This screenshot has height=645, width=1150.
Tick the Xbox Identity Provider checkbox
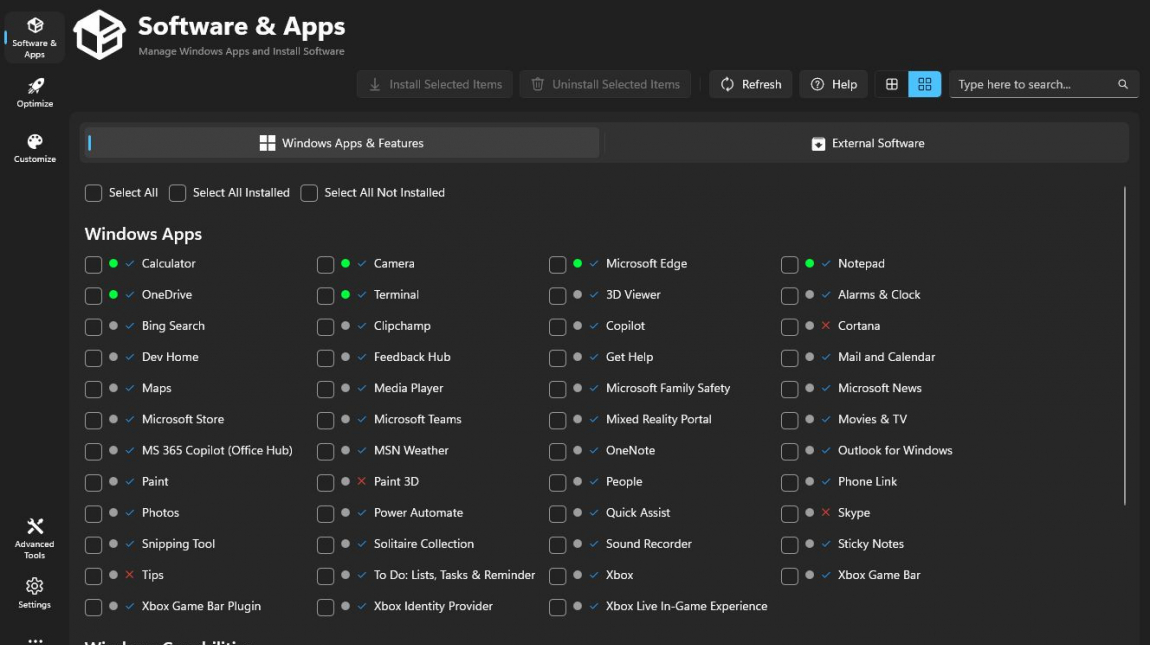[x=325, y=607]
